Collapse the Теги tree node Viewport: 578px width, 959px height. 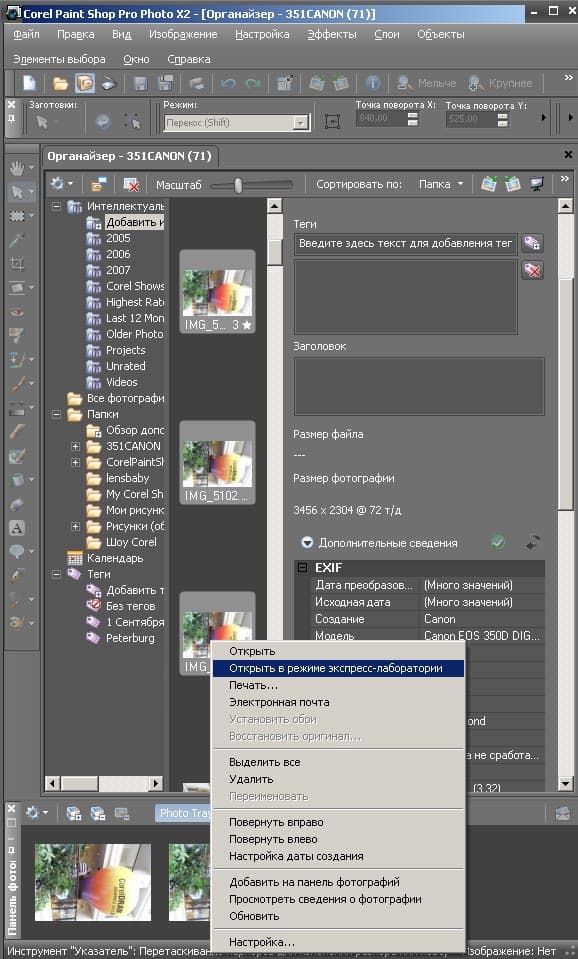pyautogui.click(x=56, y=574)
